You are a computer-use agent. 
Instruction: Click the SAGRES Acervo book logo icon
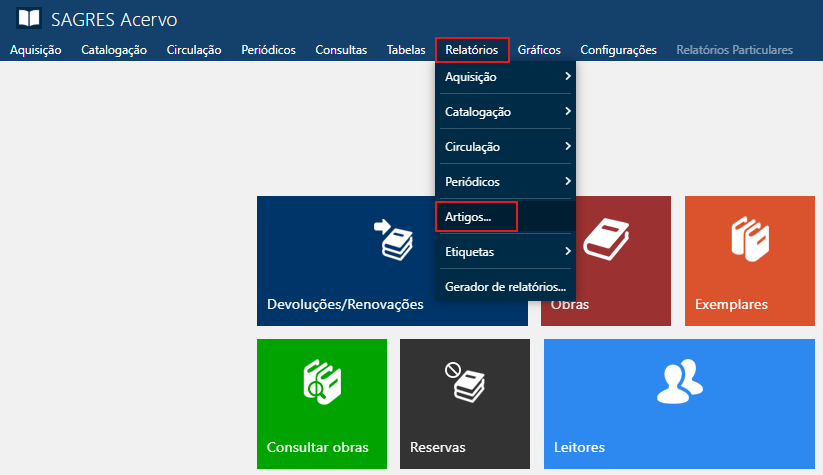[30, 19]
